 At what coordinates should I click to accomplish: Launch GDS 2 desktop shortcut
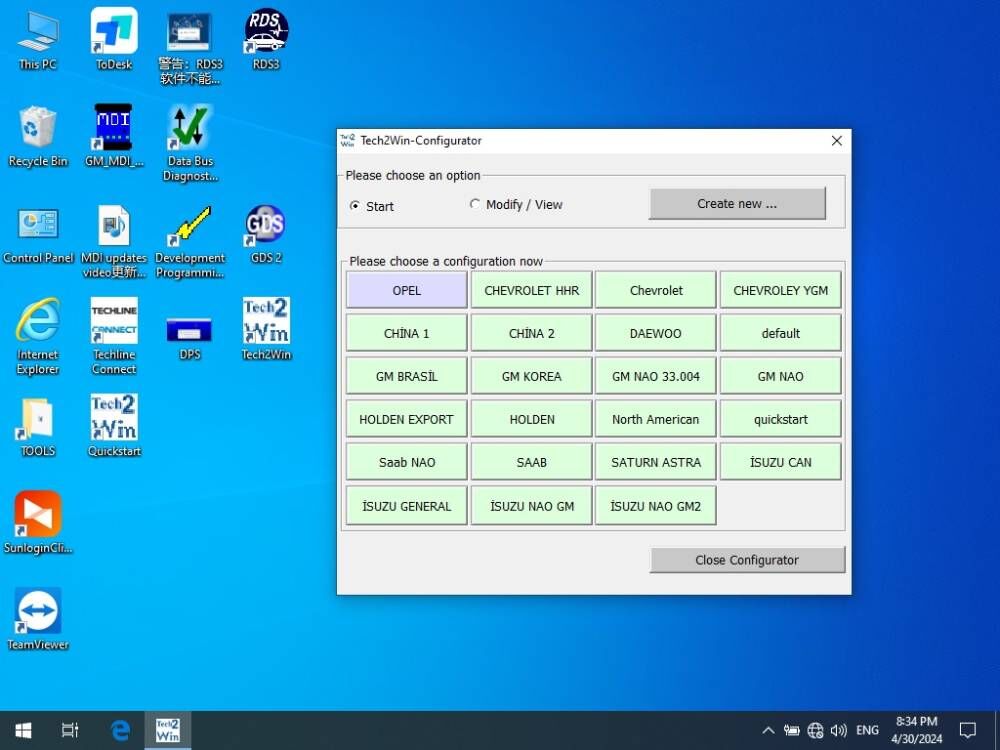pyautogui.click(x=266, y=233)
